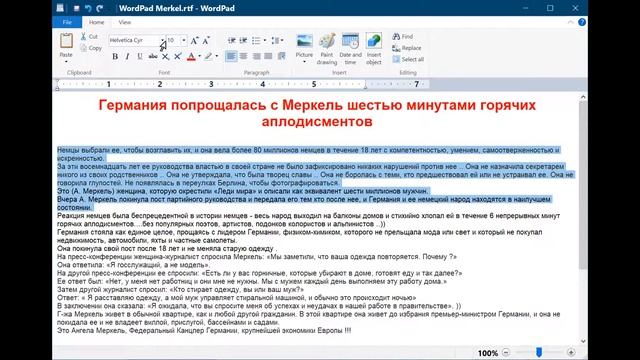Insert a Picture

tap(304, 44)
